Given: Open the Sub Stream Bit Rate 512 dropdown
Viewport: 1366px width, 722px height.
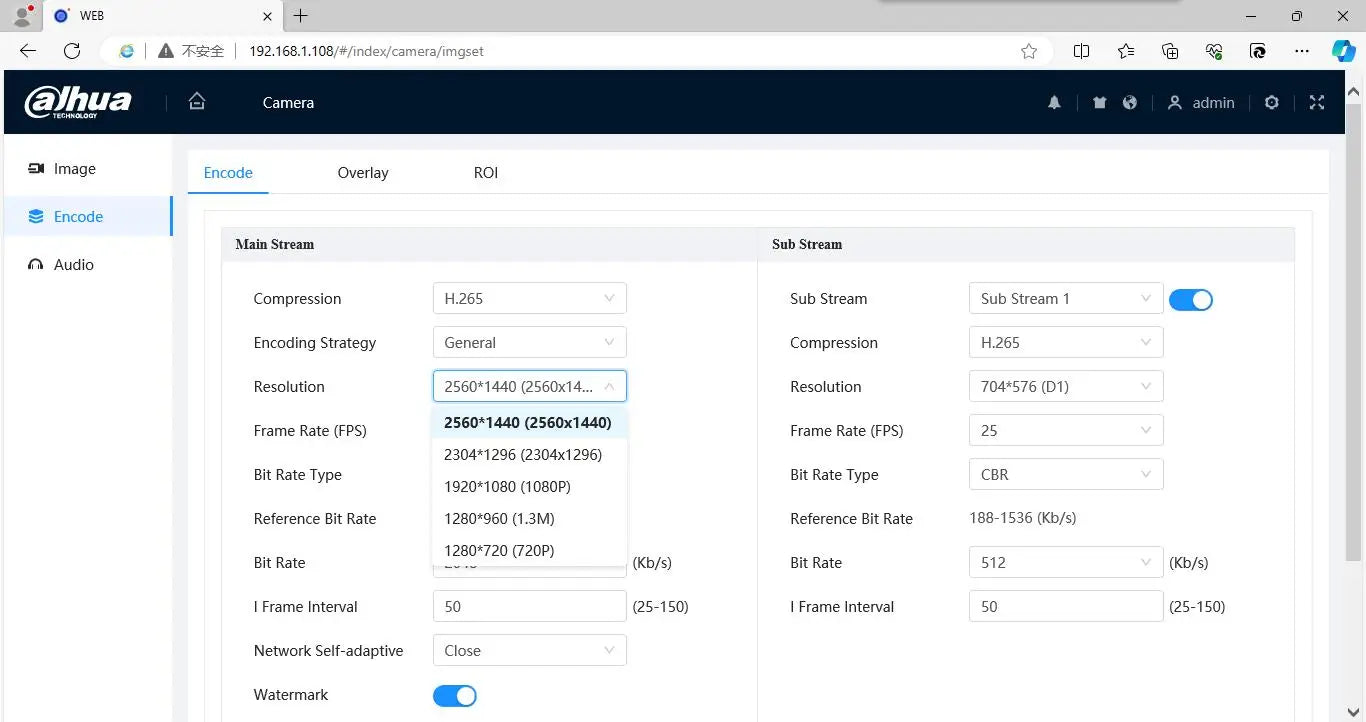Looking at the screenshot, I should [1066, 562].
